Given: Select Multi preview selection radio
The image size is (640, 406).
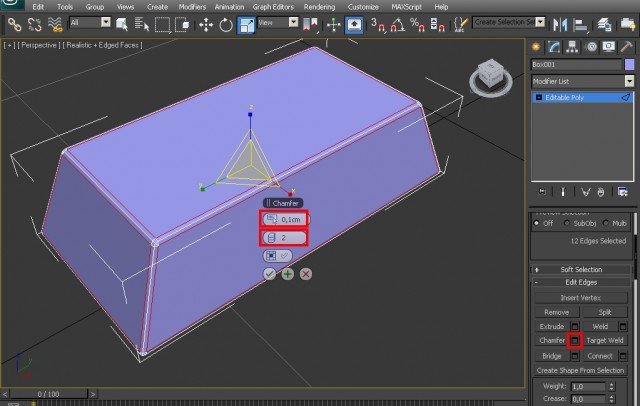Looking at the screenshot, I should 606,223.
